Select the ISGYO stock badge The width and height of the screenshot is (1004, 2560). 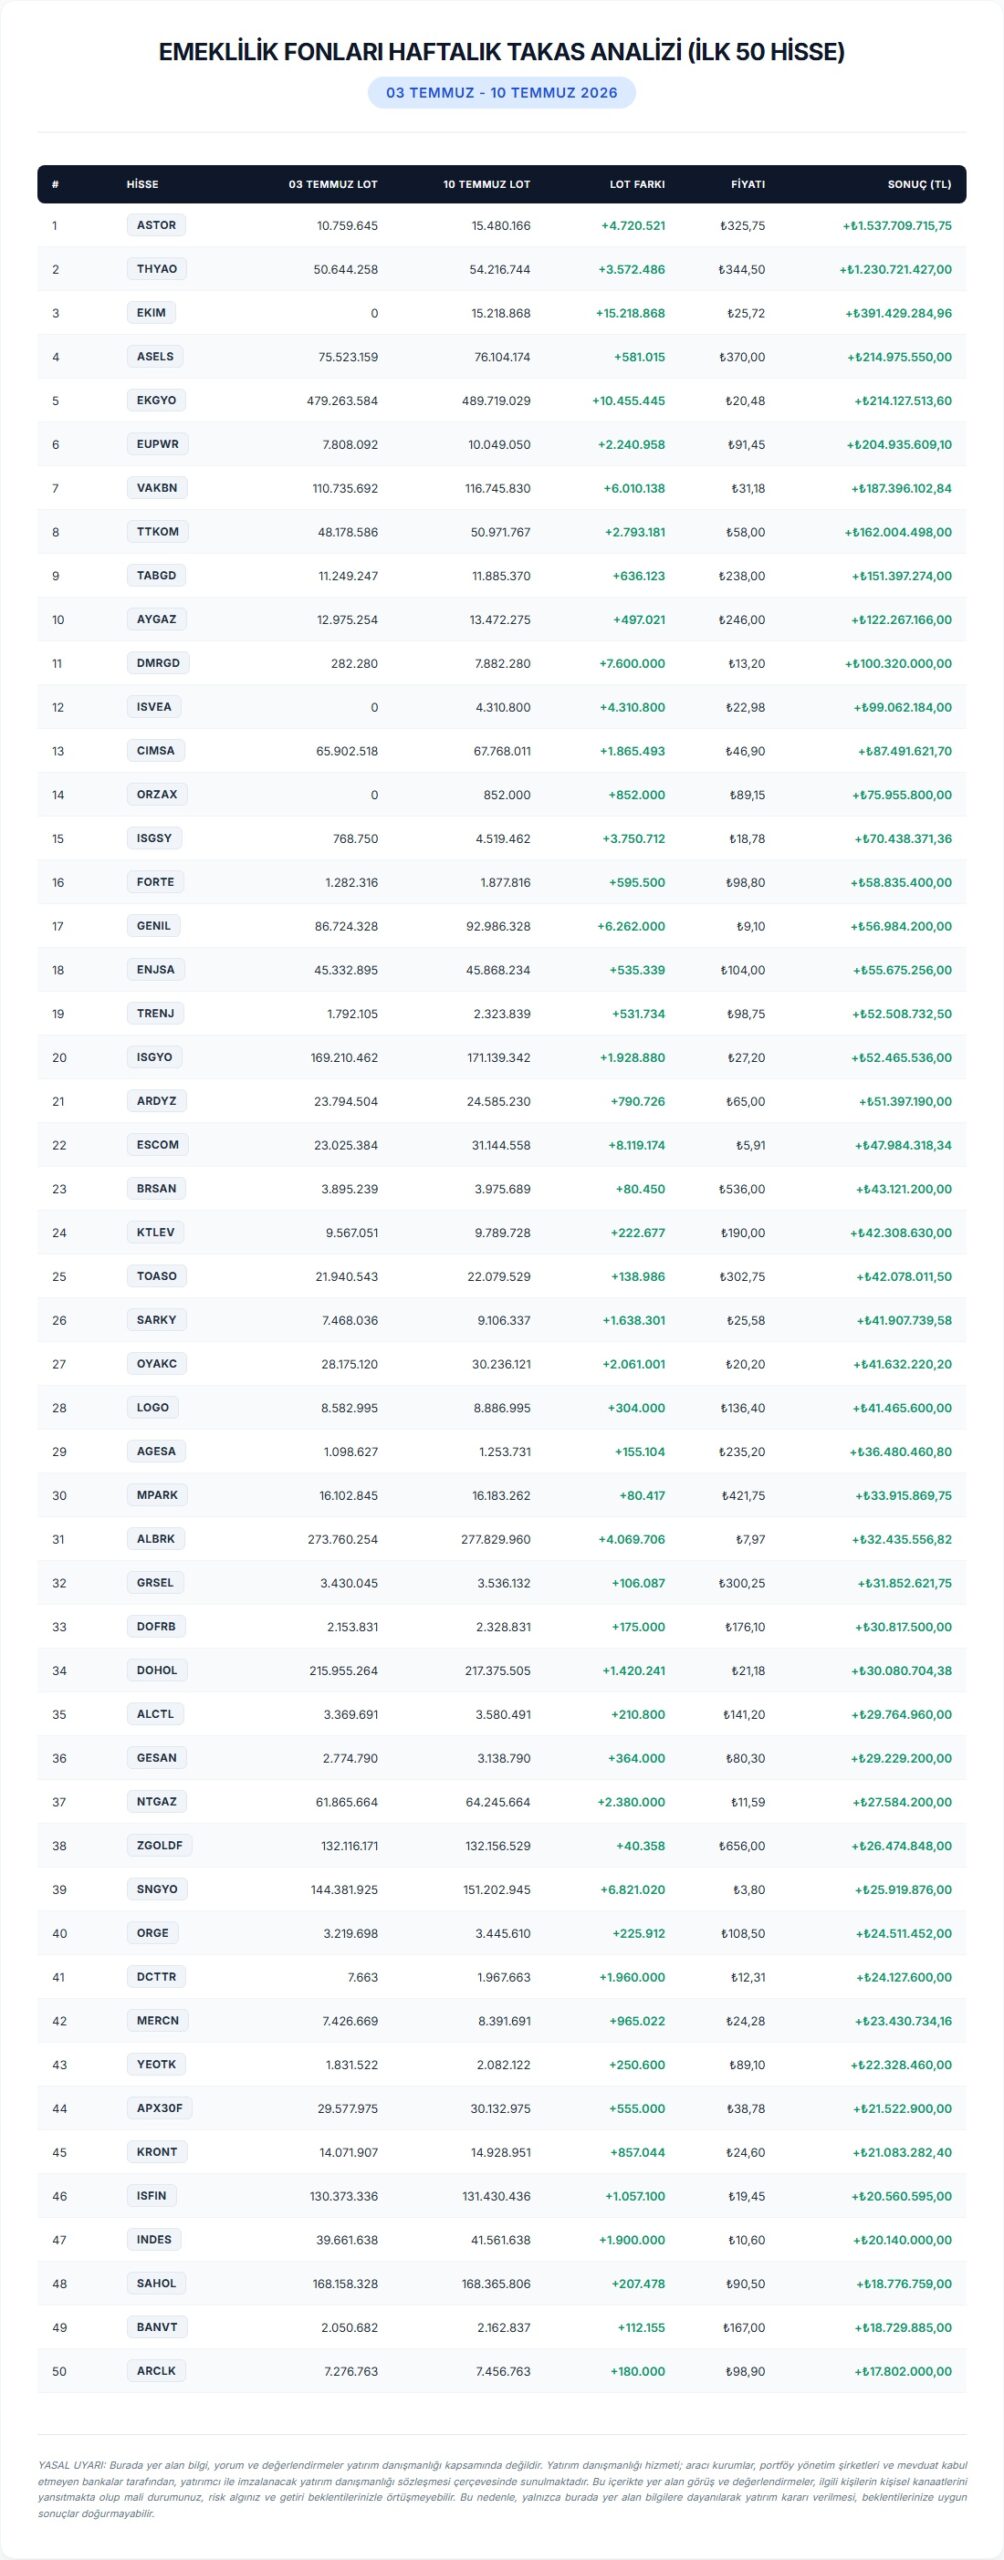click(x=155, y=1057)
